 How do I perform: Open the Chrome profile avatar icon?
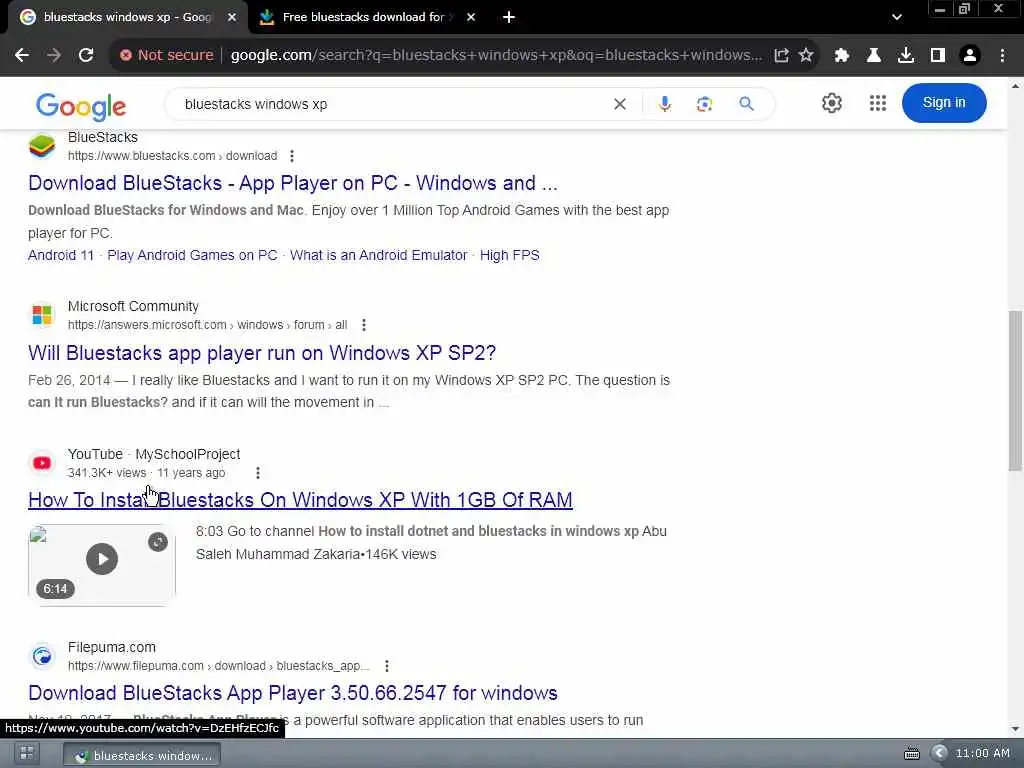click(x=970, y=56)
